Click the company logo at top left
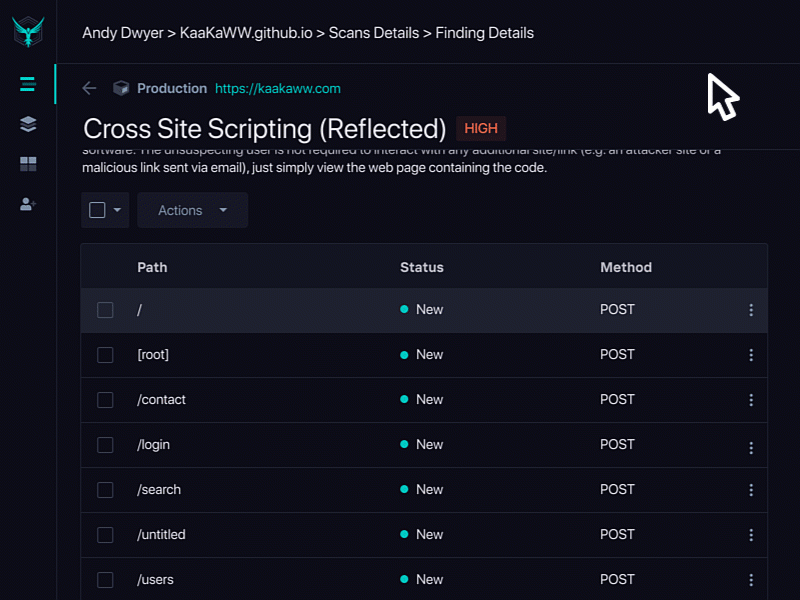This screenshot has width=800, height=600. pos(27,30)
